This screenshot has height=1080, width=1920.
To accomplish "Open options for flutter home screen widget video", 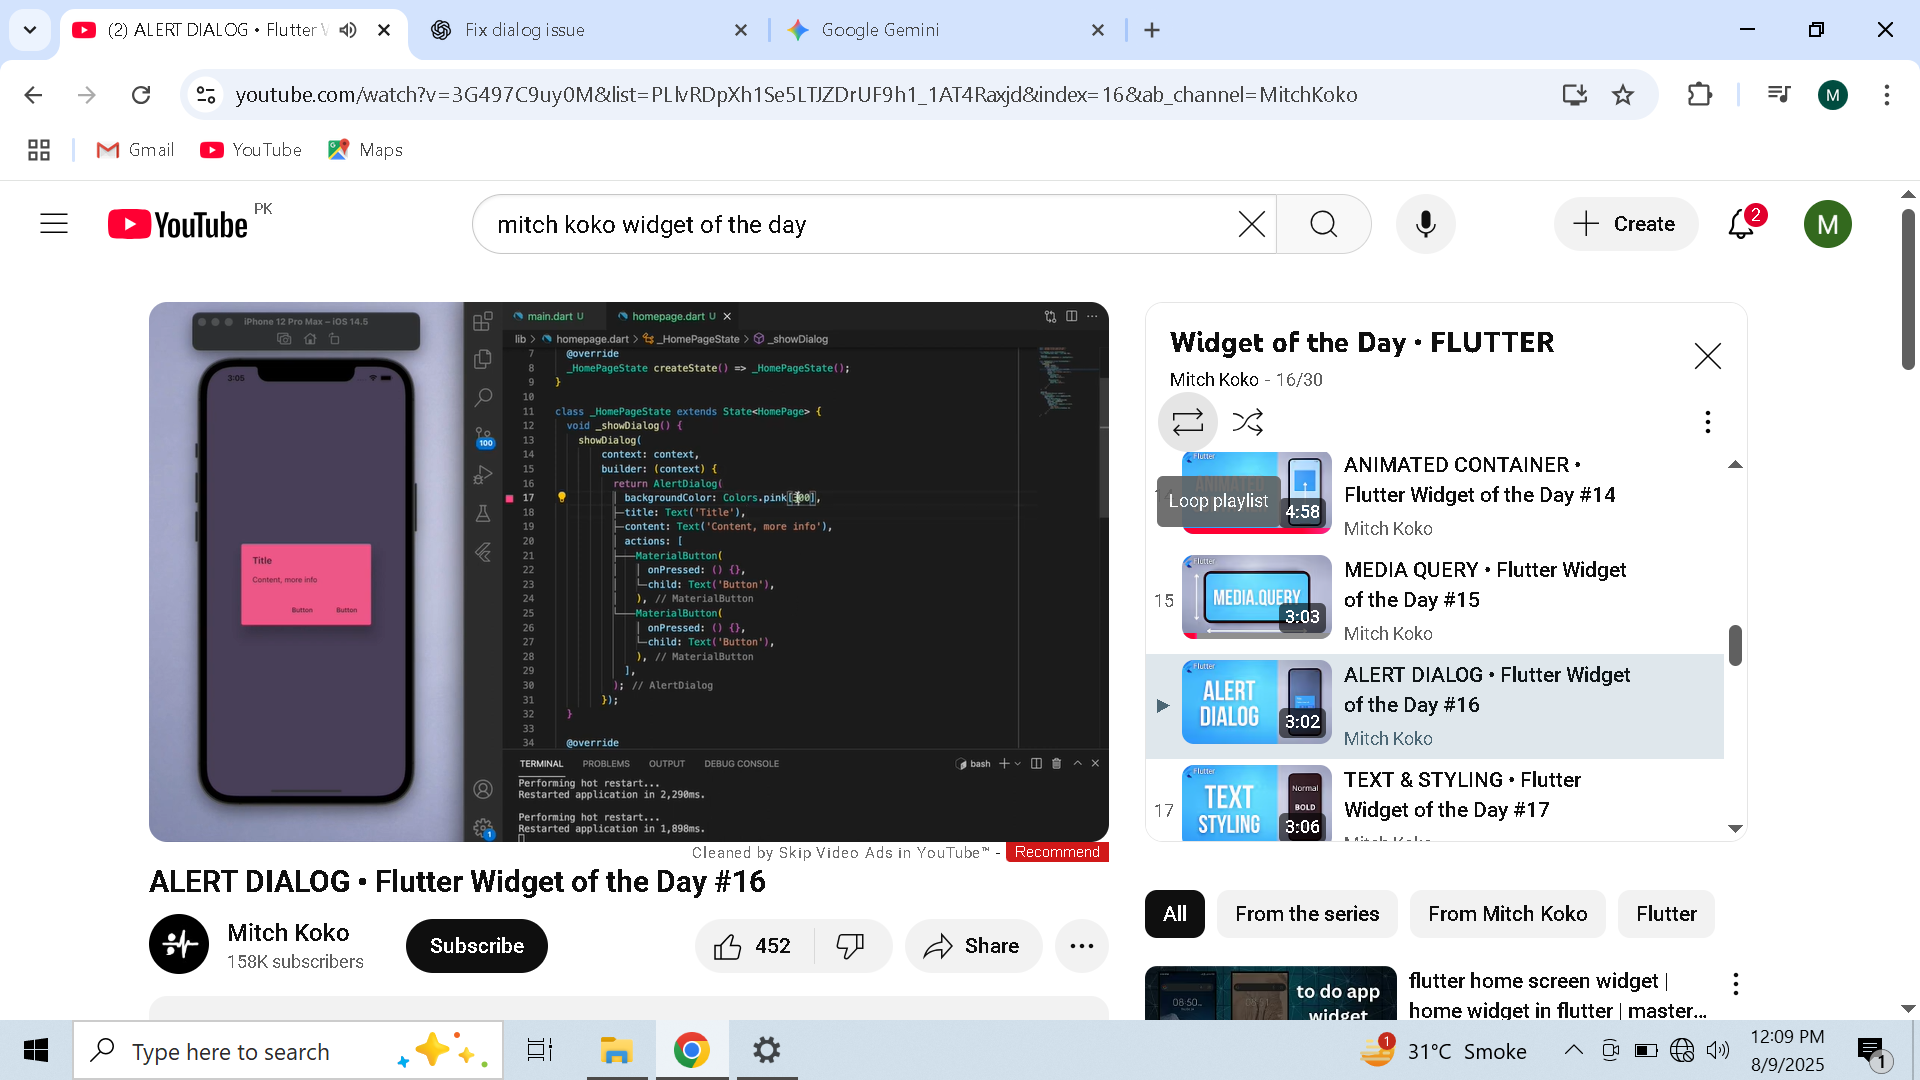I will [x=1736, y=984].
